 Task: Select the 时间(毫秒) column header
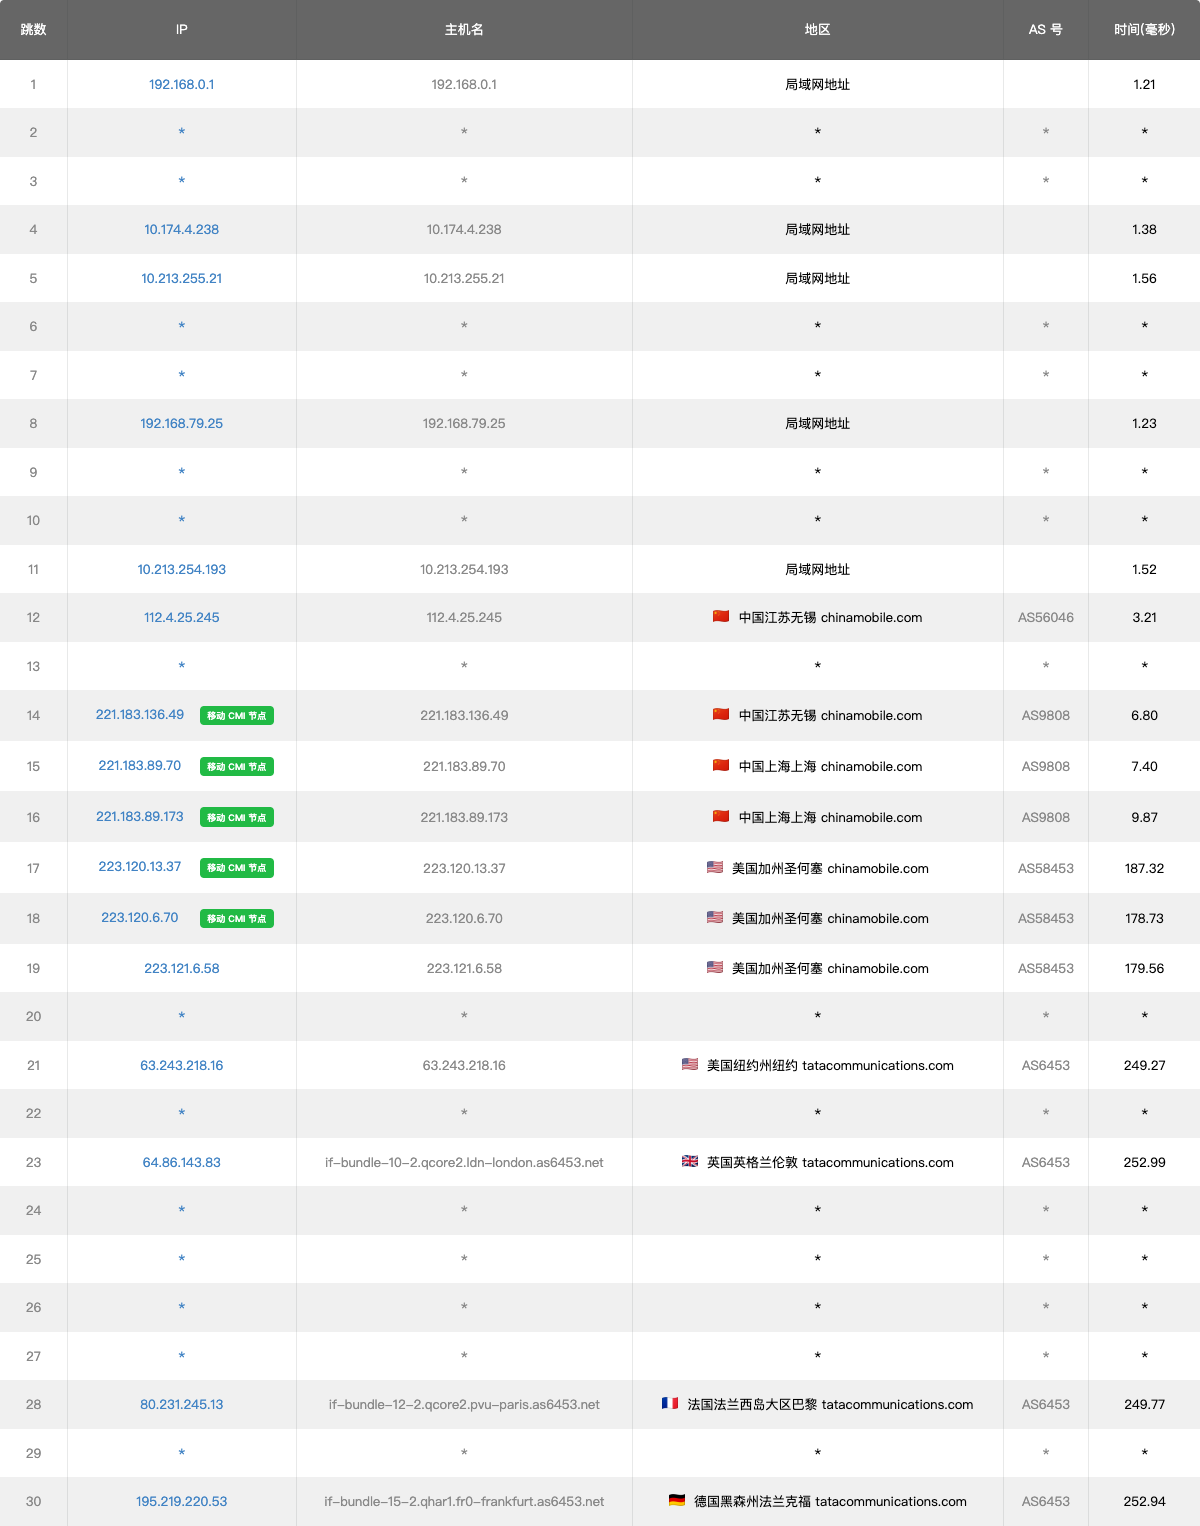coord(1144,30)
